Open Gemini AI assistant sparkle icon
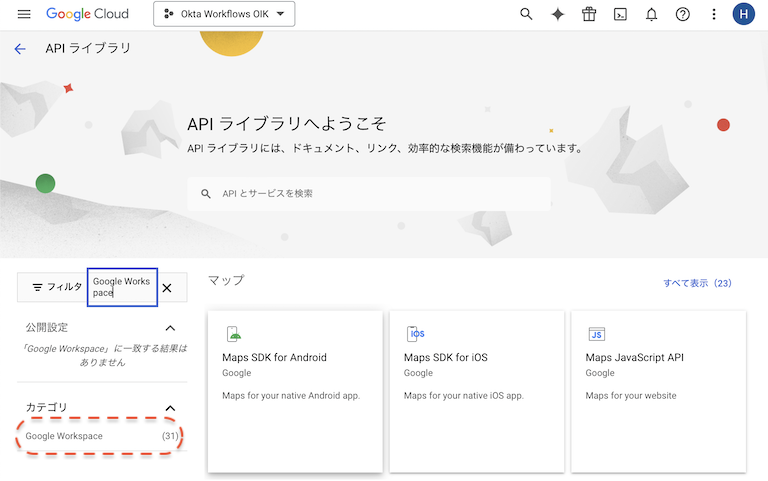 click(x=557, y=14)
